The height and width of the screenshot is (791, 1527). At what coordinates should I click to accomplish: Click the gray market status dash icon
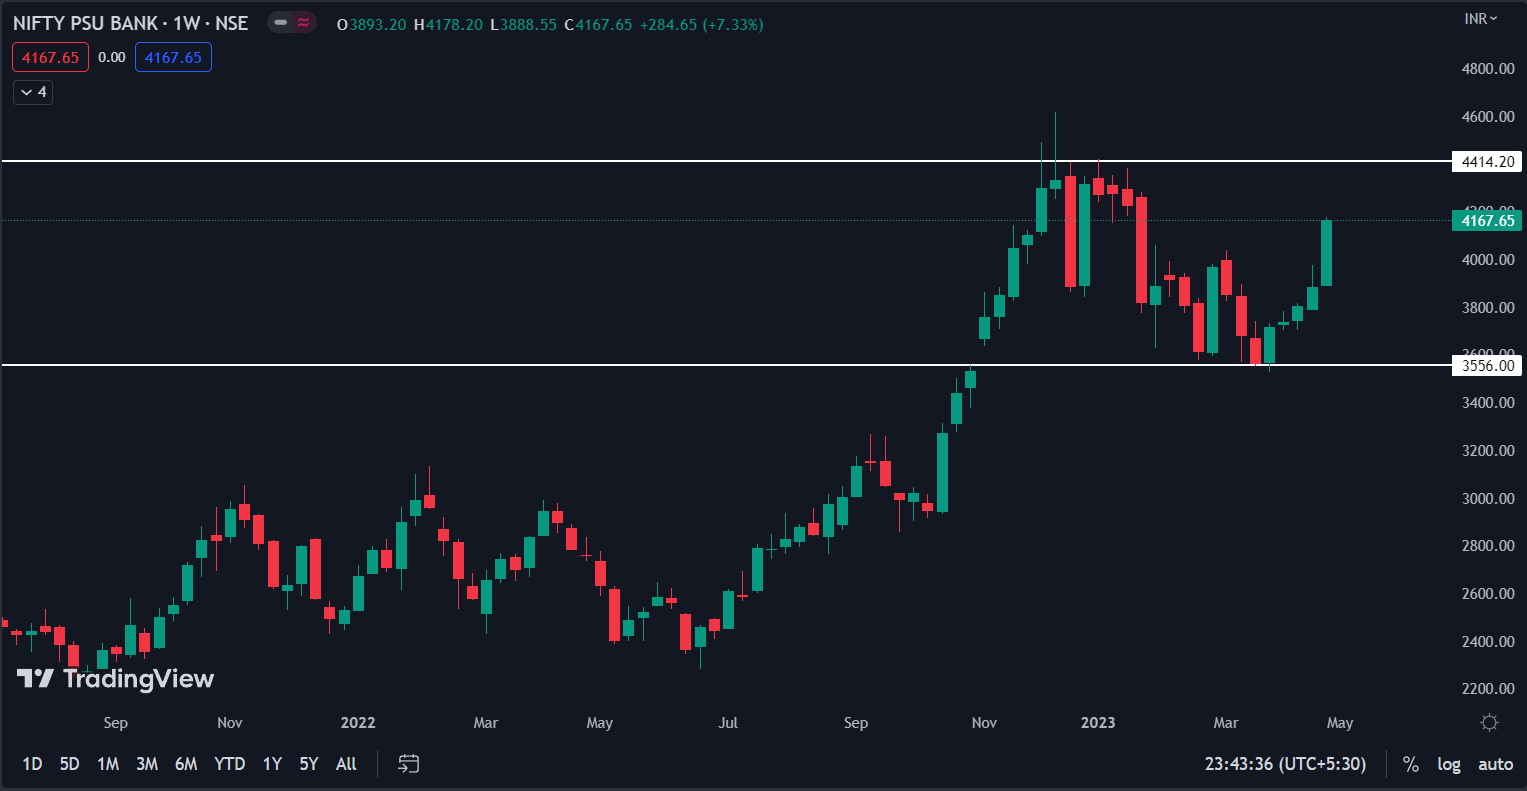click(280, 23)
